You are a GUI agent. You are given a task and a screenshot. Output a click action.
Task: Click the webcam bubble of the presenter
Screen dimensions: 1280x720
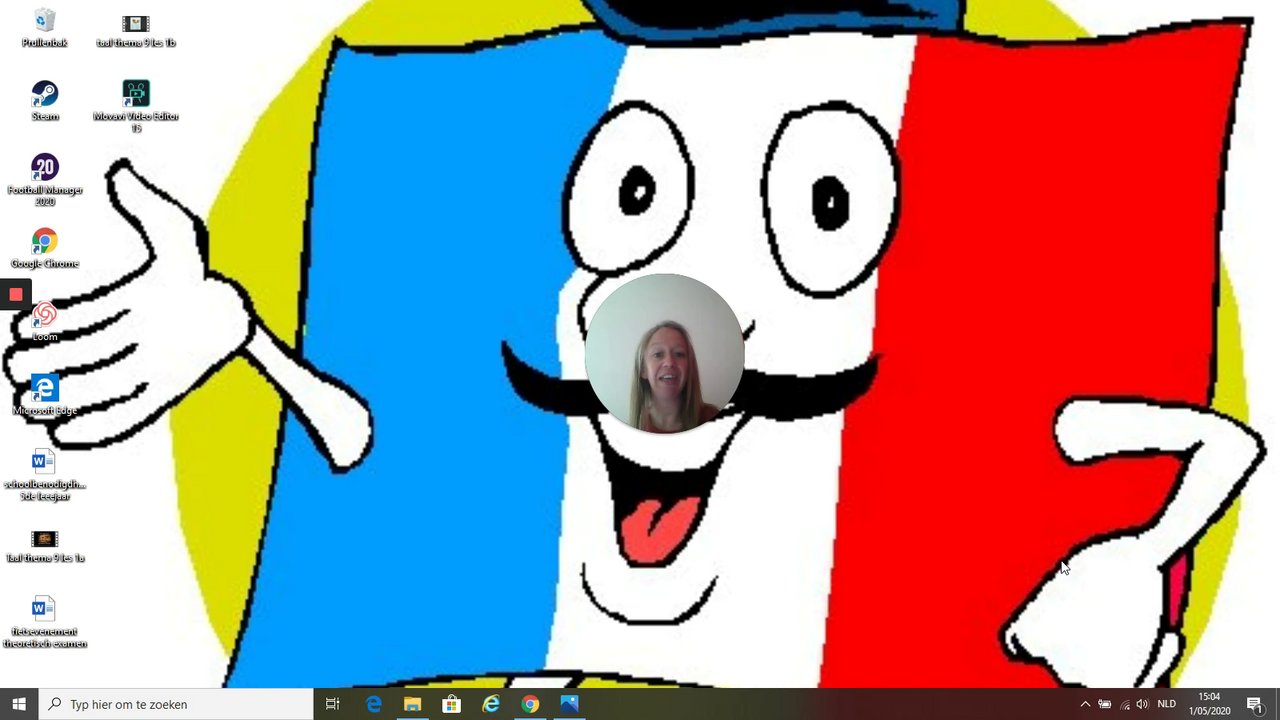(x=664, y=353)
